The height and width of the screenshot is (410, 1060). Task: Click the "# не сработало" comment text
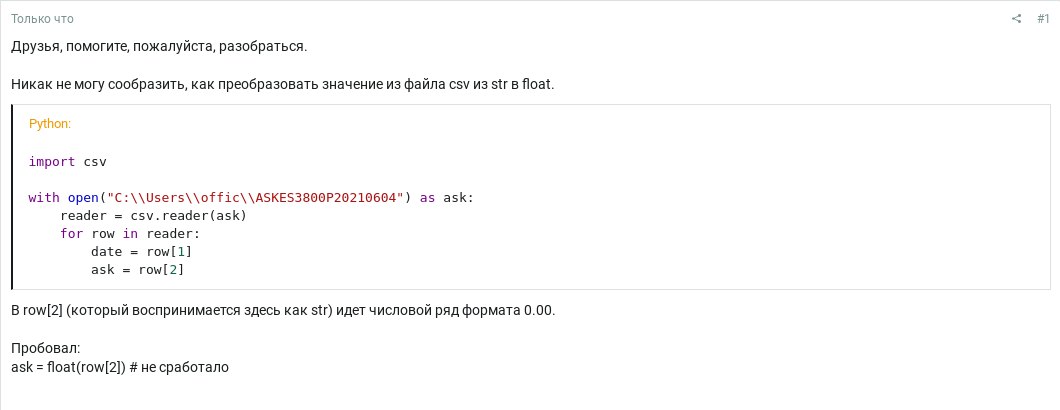179,367
